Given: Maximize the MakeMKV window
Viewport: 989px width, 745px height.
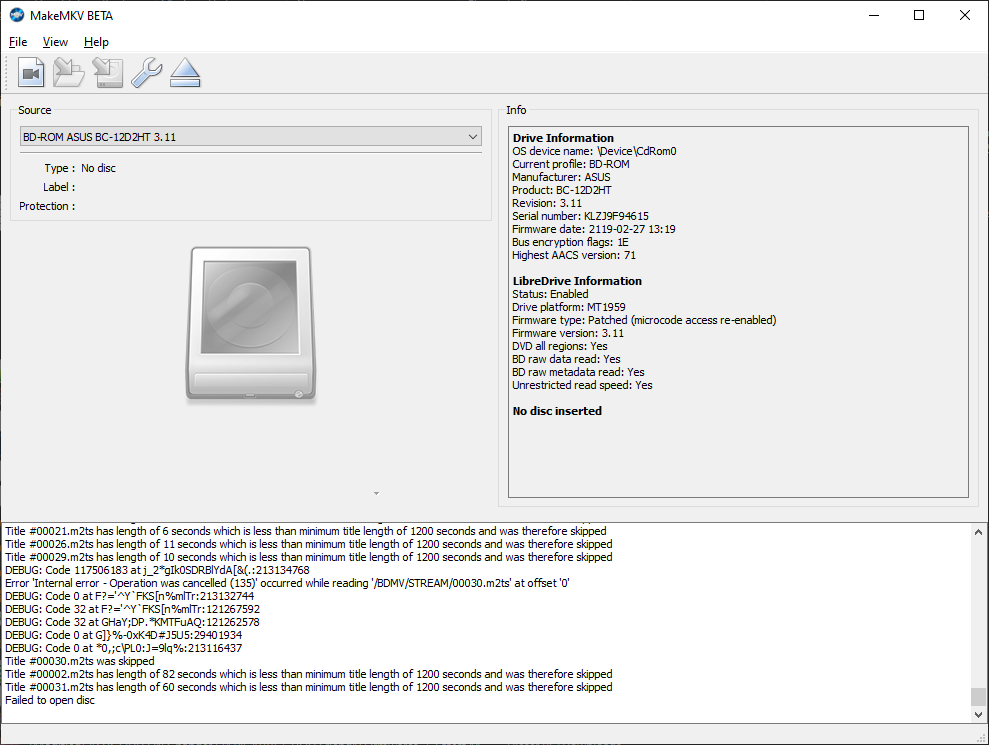Looking at the screenshot, I should (x=918, y=15).
